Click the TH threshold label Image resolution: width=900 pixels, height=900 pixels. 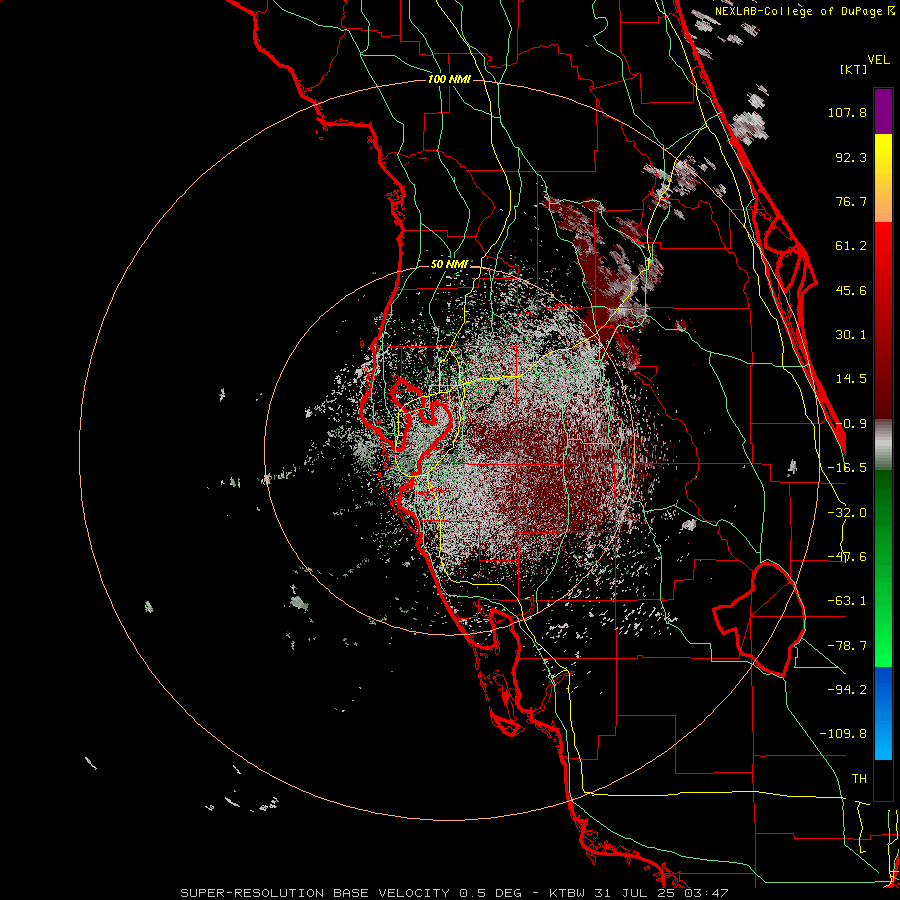click(x=859, y=779)
